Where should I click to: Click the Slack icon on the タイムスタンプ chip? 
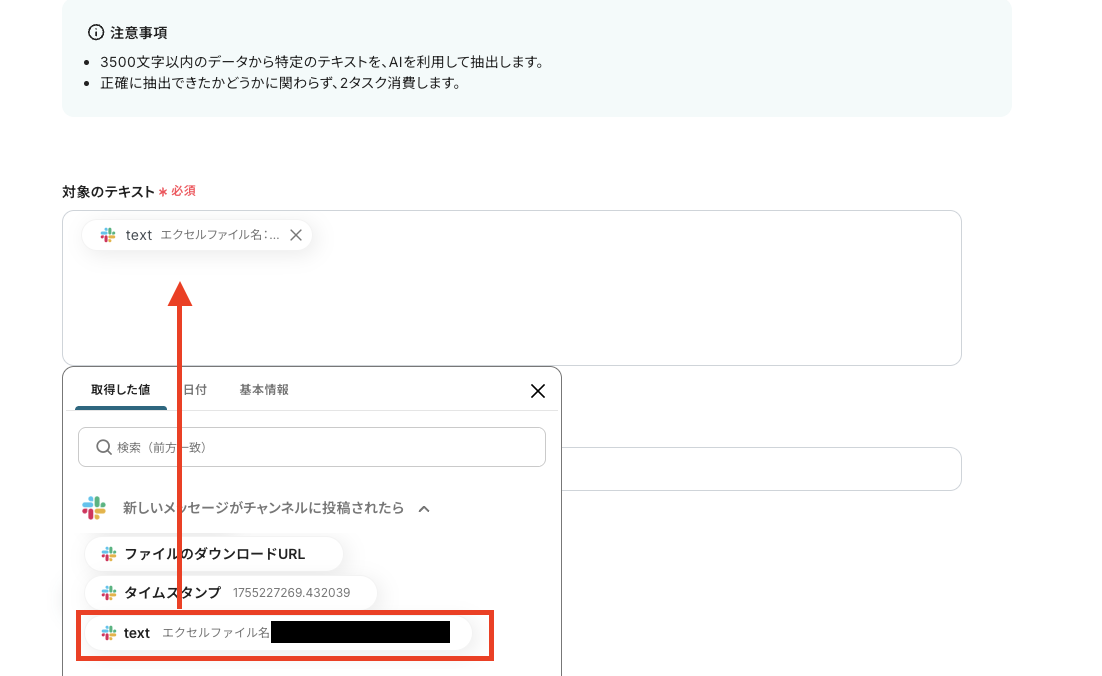(107, 592)
